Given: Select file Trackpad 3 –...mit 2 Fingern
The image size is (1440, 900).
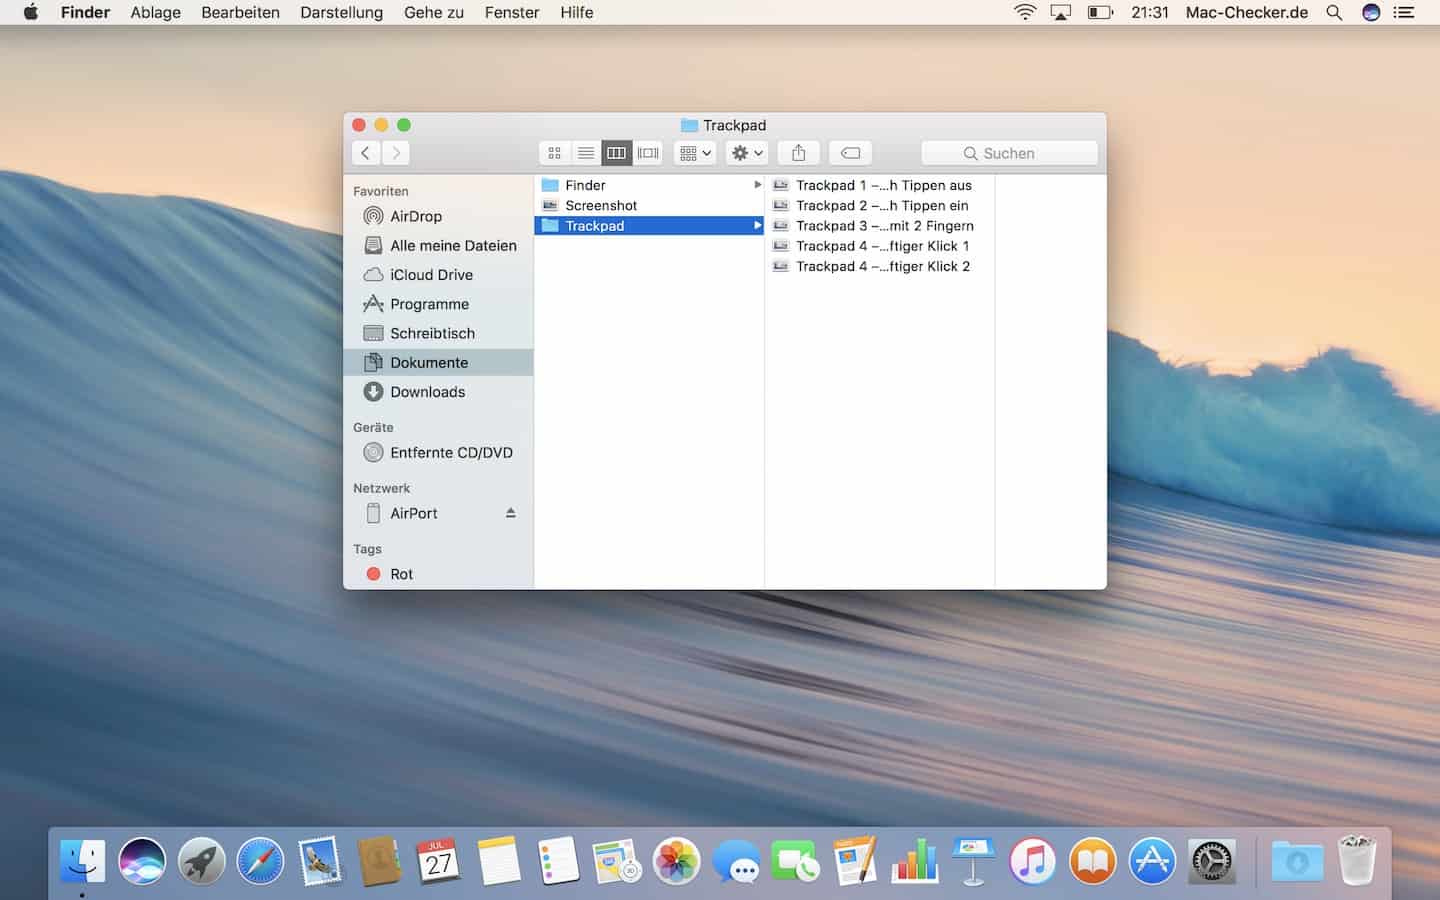Looking at the screenshot, I should pos(880,226).
